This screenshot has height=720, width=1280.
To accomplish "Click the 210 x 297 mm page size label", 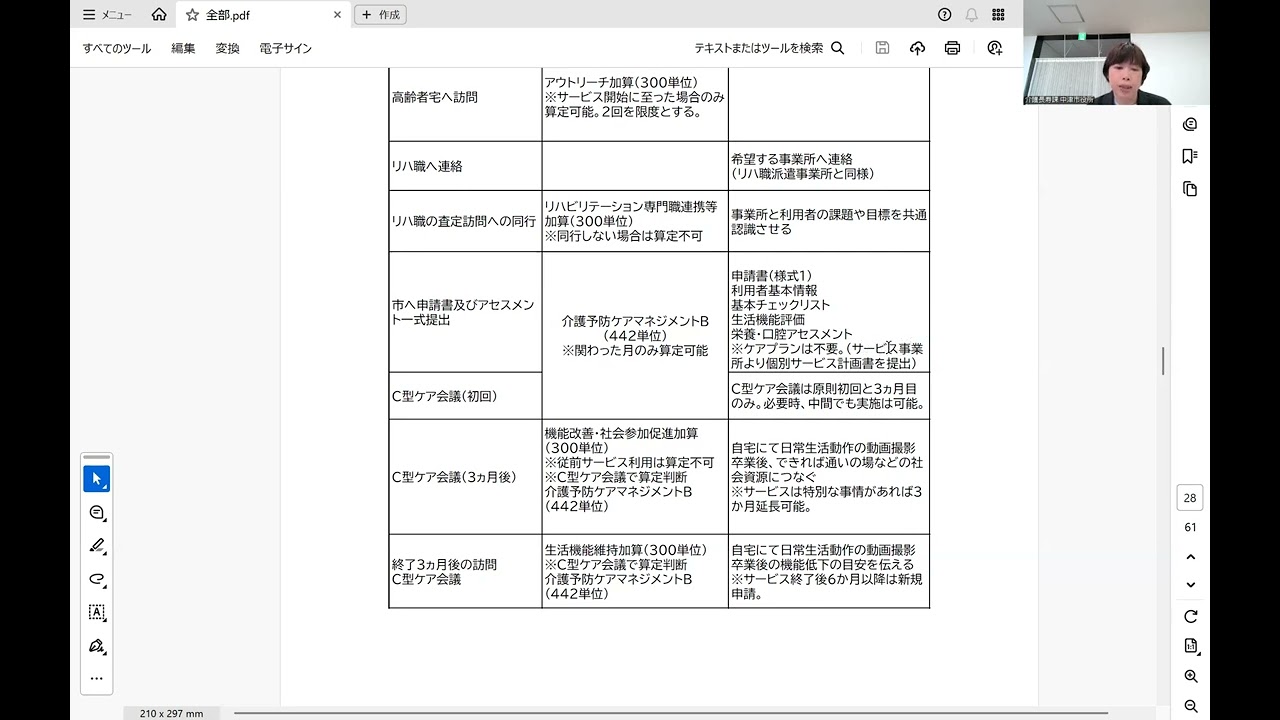I will click(x=172, y=713).
